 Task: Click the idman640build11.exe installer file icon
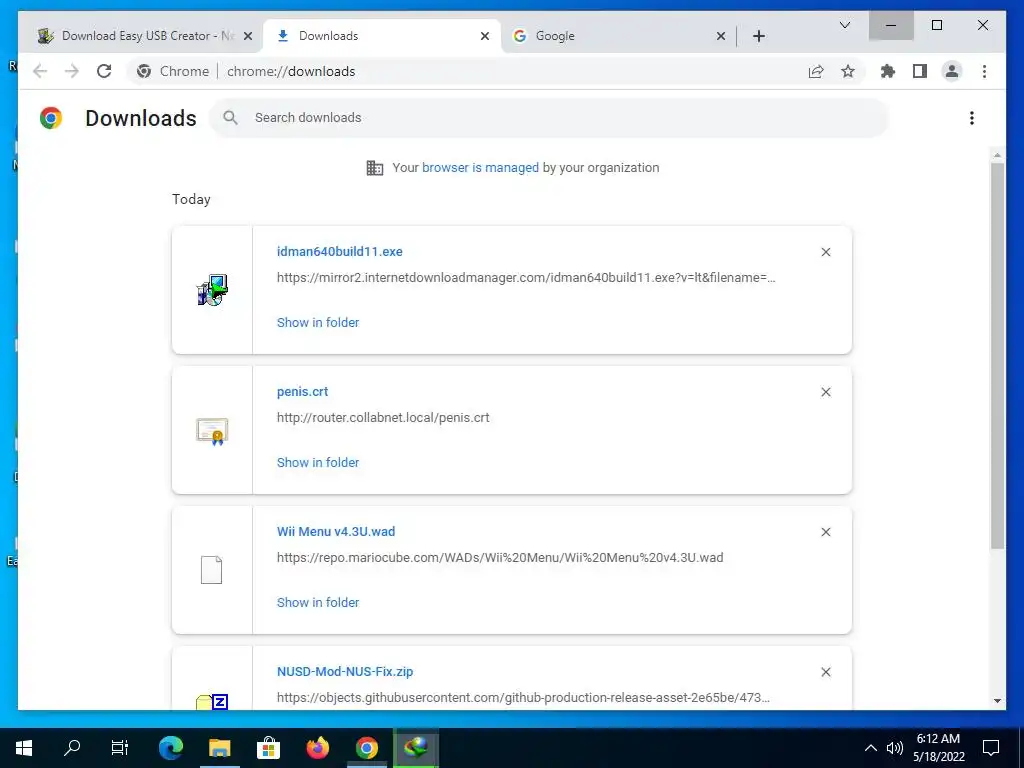[212, 290]
